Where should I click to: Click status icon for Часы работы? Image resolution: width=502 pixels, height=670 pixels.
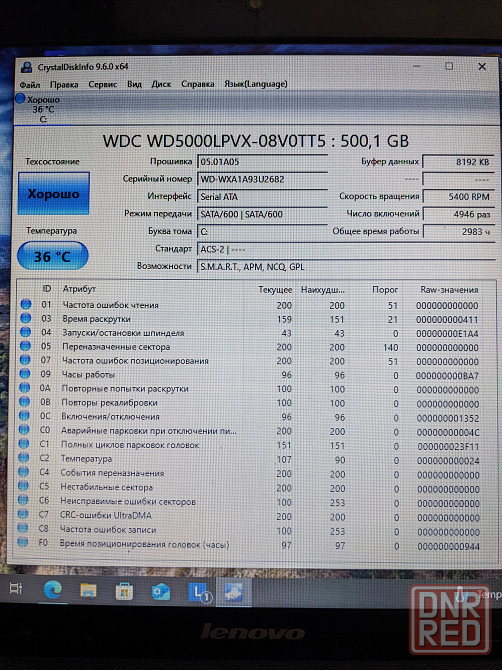tap(25, 374)
